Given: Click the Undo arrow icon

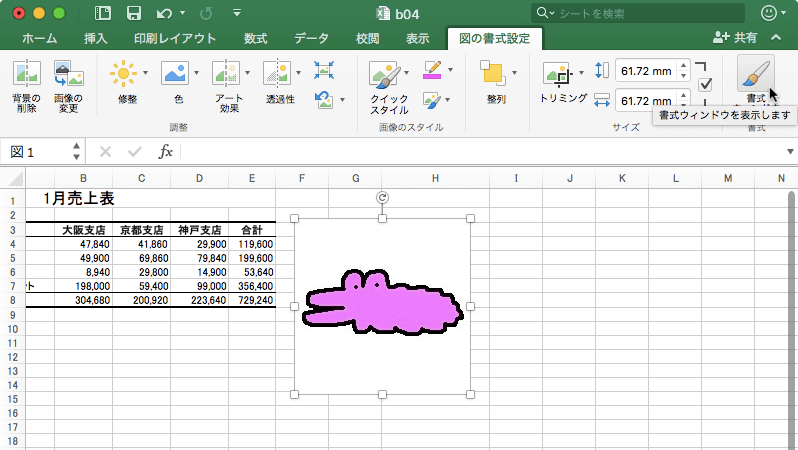Looking at the screenshot, I should point(164,13).
